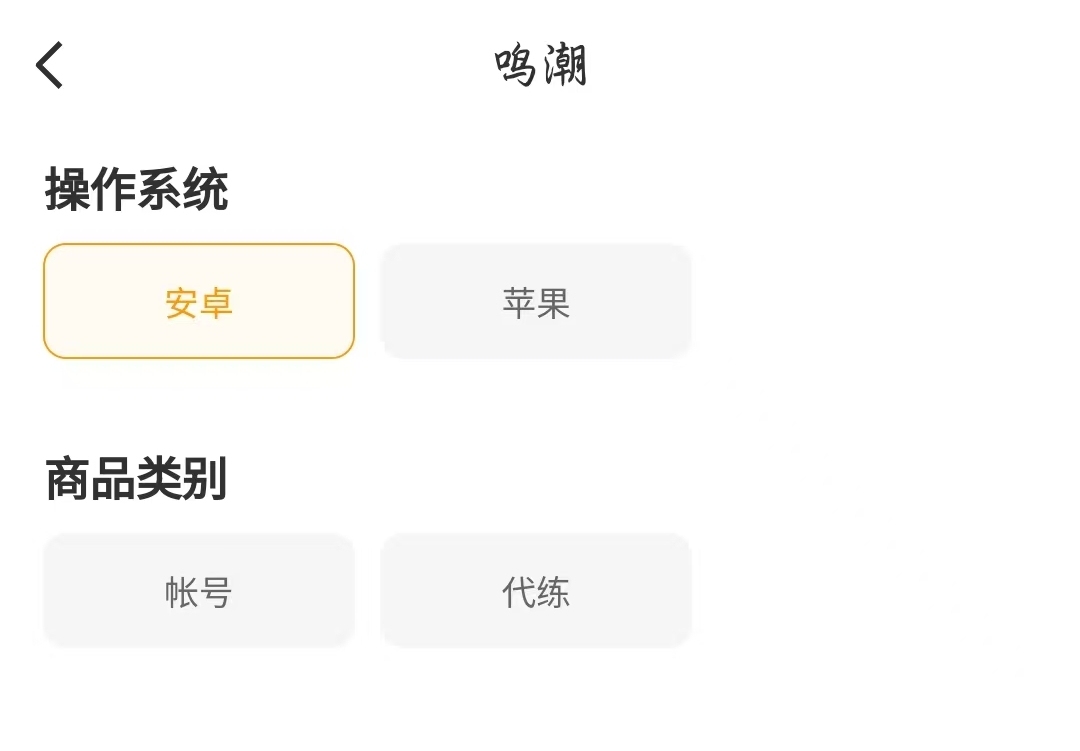1080x751 pixels.
Task: Click the 鸣潮 page title
Action: (x=540, y=66)
